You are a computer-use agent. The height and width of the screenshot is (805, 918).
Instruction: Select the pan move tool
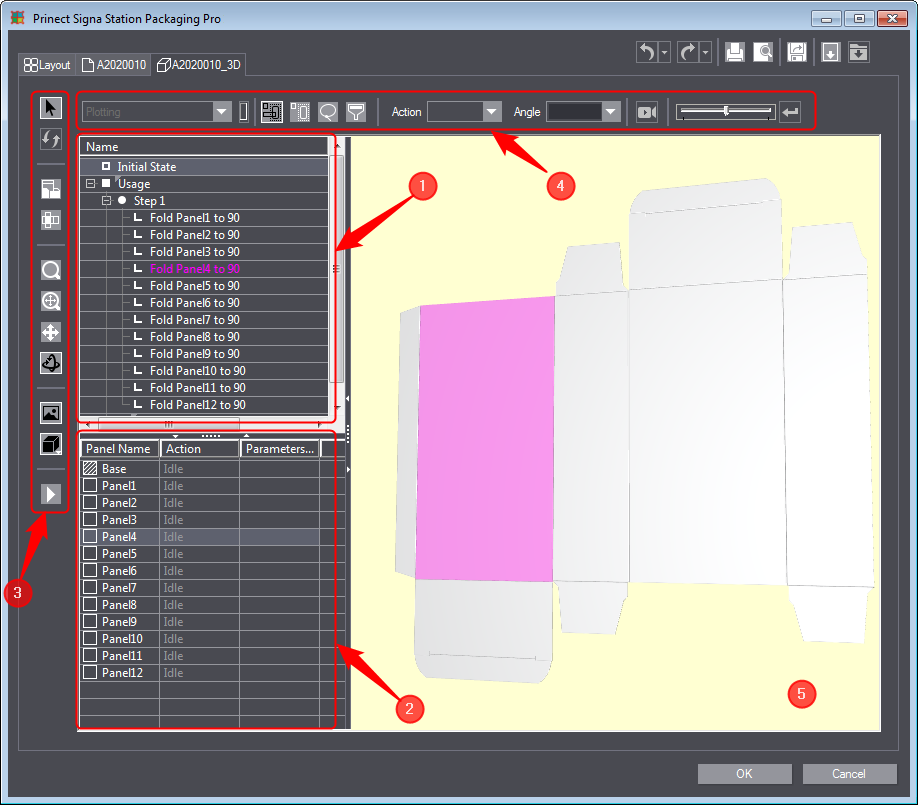point(51,332)
